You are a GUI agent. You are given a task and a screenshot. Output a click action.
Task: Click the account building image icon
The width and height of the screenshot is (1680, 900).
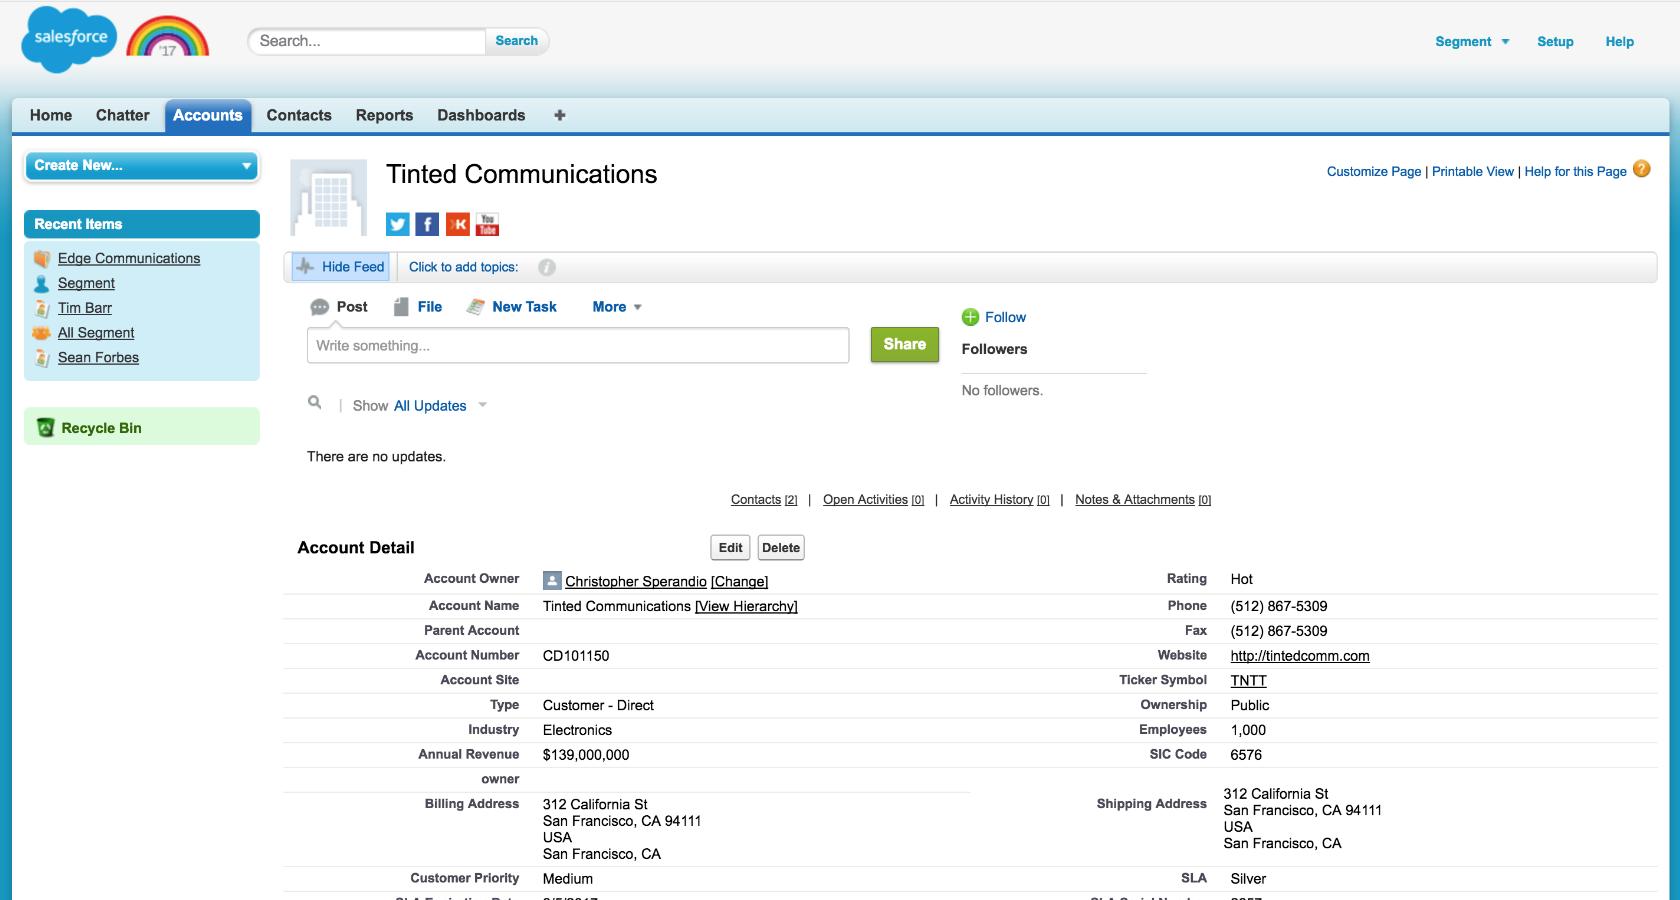click(x=329, y=197)
